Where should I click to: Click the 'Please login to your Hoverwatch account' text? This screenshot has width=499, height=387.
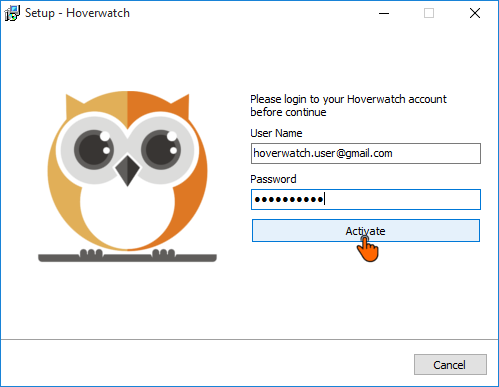click(x=348, y=99)
